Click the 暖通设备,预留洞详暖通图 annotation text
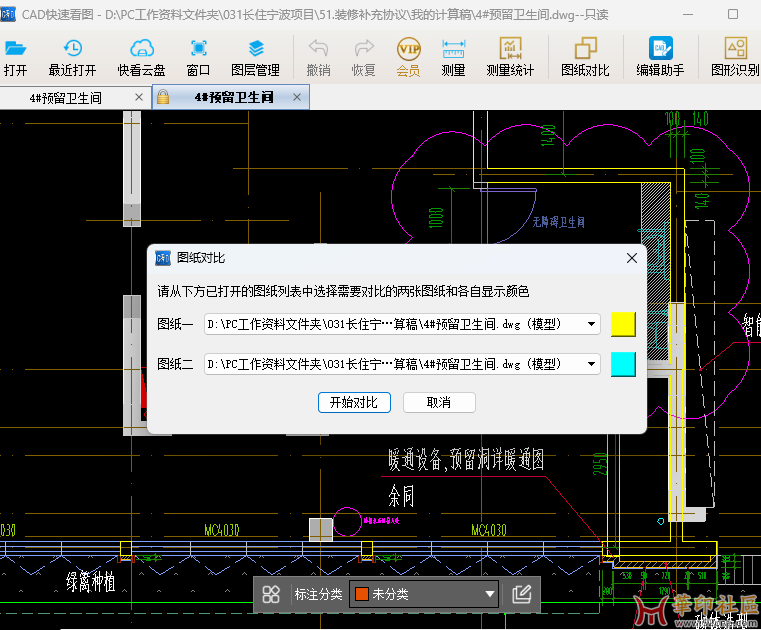This screenshot has height=630, width=761. tap(465, 460)
